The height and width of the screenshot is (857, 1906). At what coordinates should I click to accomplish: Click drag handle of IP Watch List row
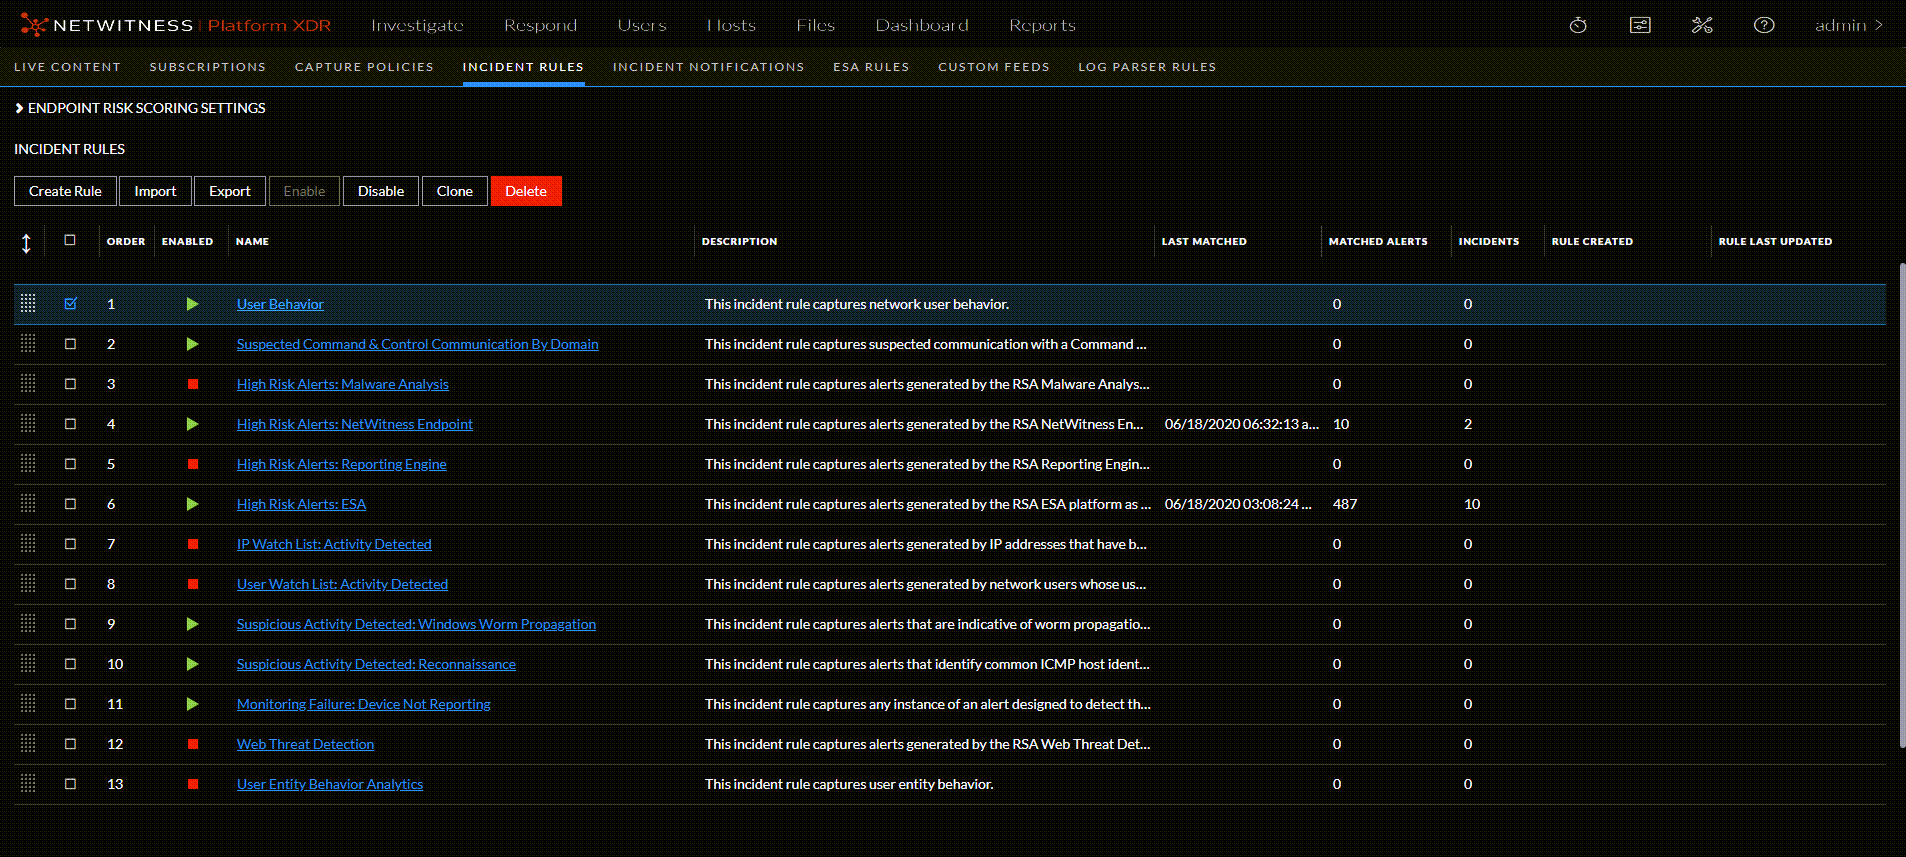pyautogui.click(x=28, y=544)
